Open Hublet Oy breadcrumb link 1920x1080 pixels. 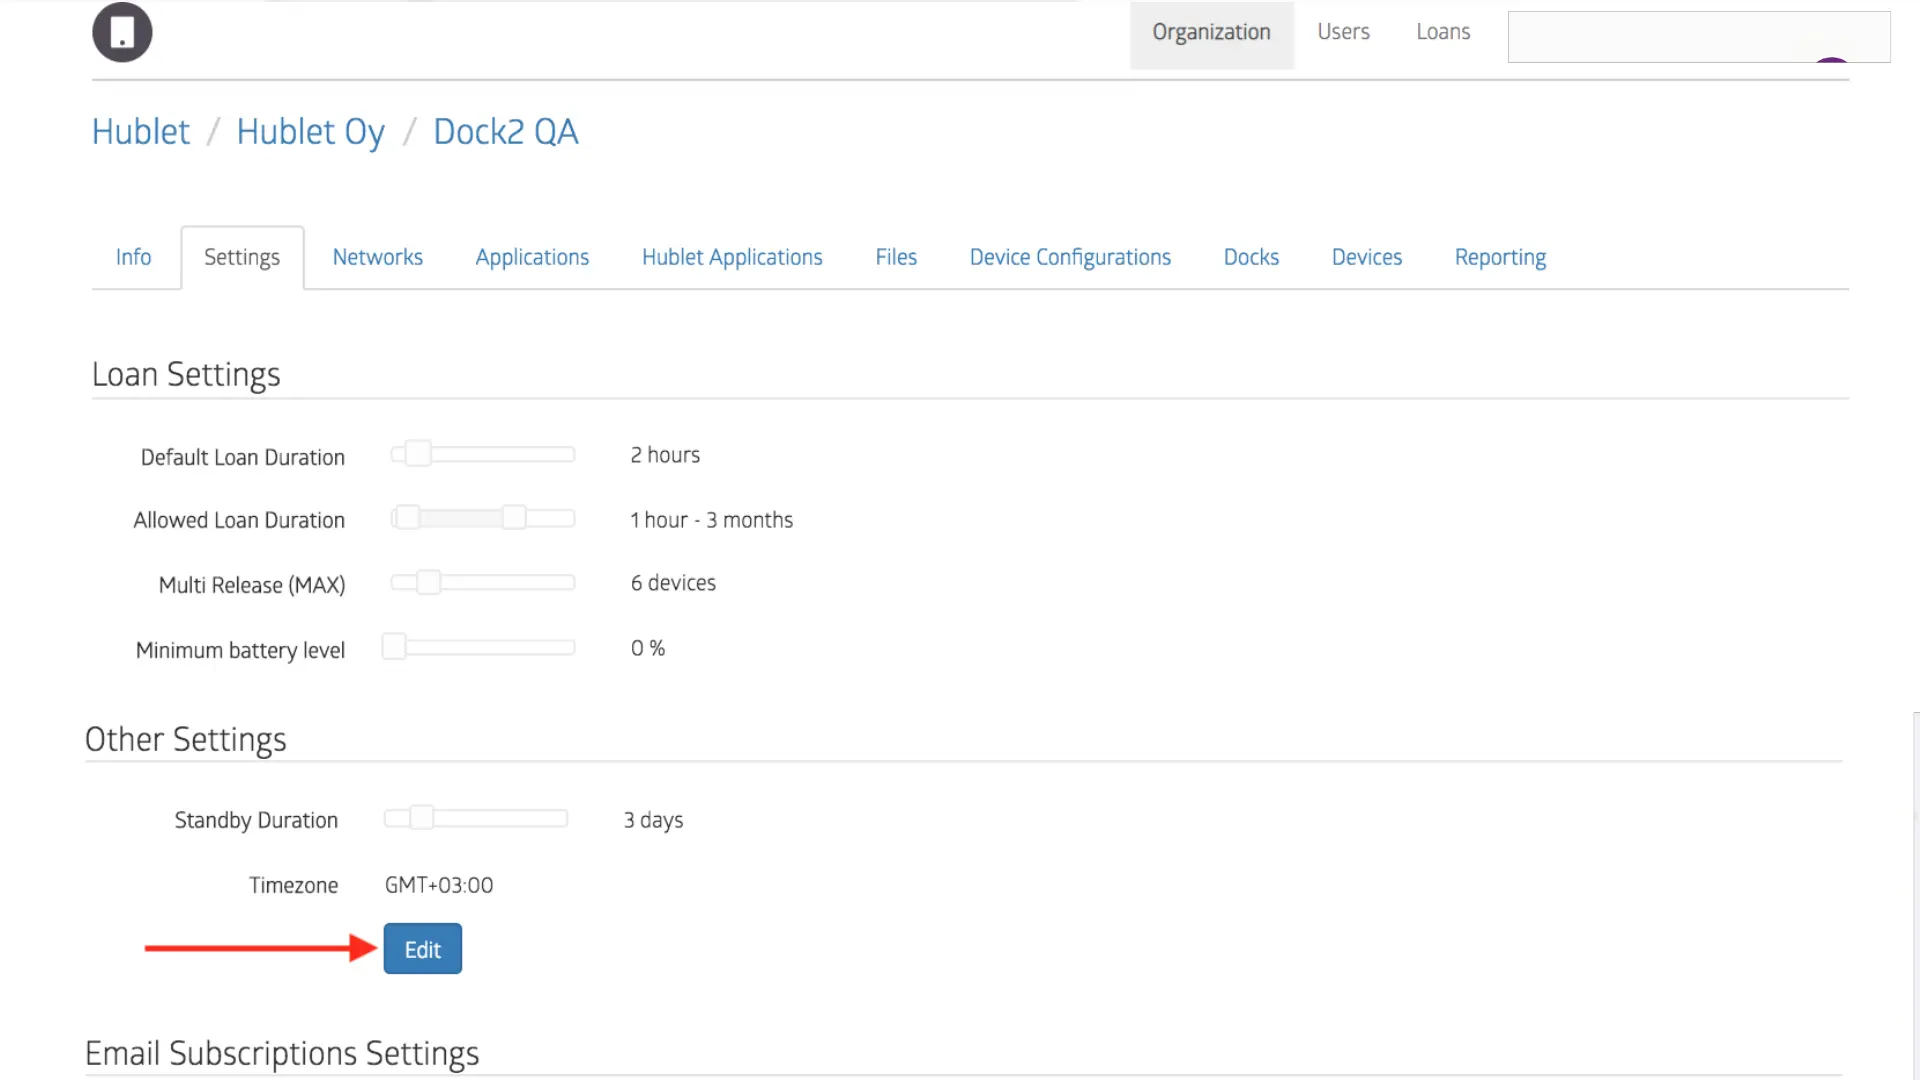click(310, 132)
